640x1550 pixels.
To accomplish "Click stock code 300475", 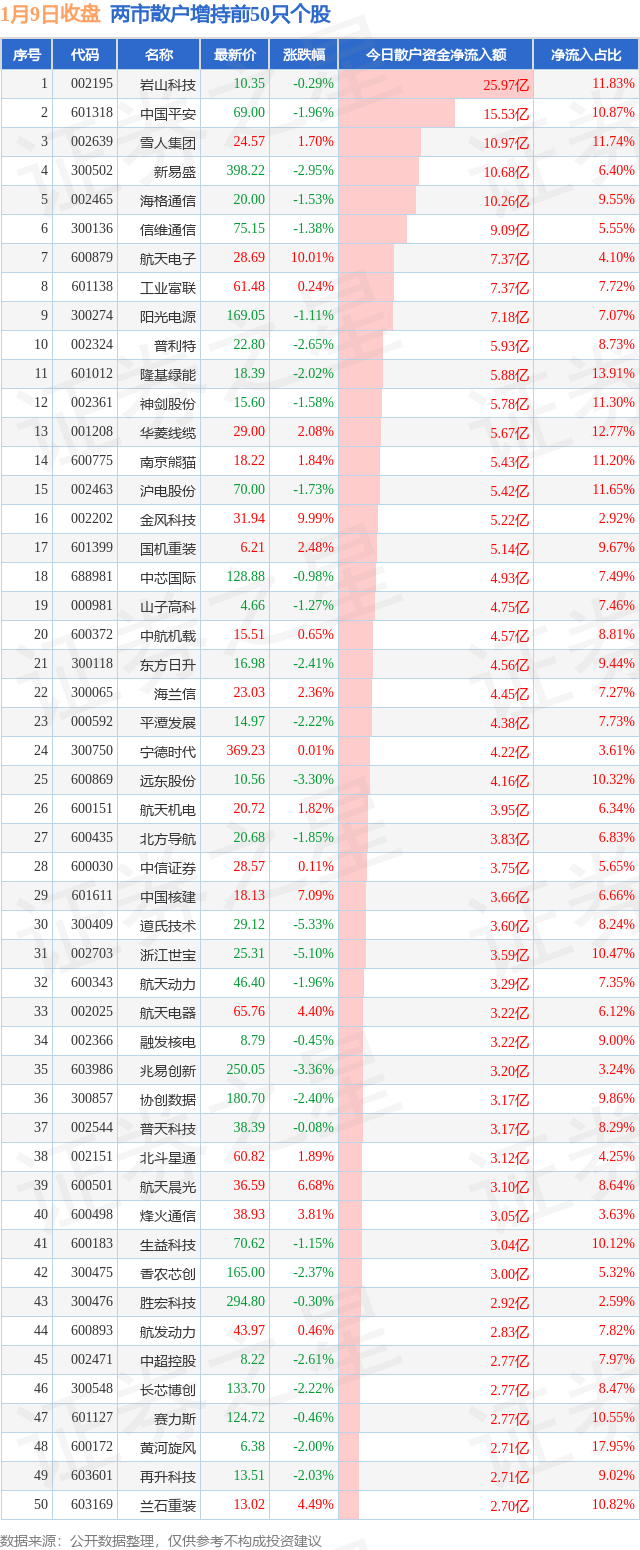I will (x=93, y=1273).
